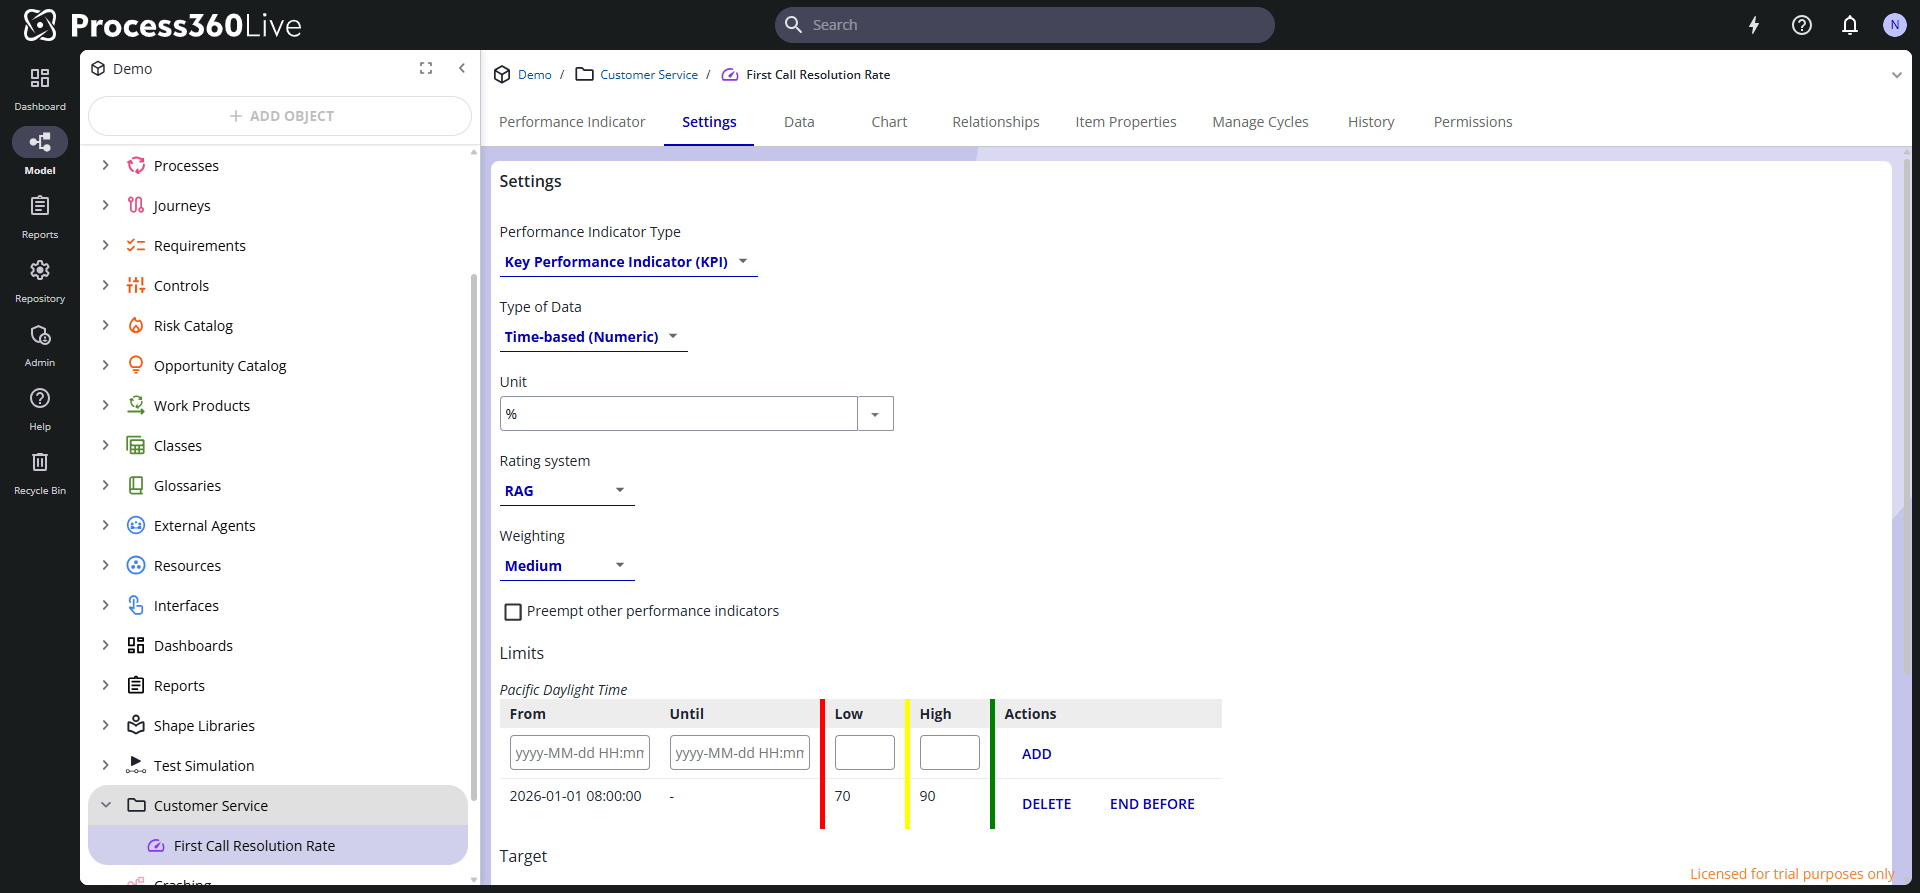Click DELETE for the 2026-01-01 limit

[1046, 804]
